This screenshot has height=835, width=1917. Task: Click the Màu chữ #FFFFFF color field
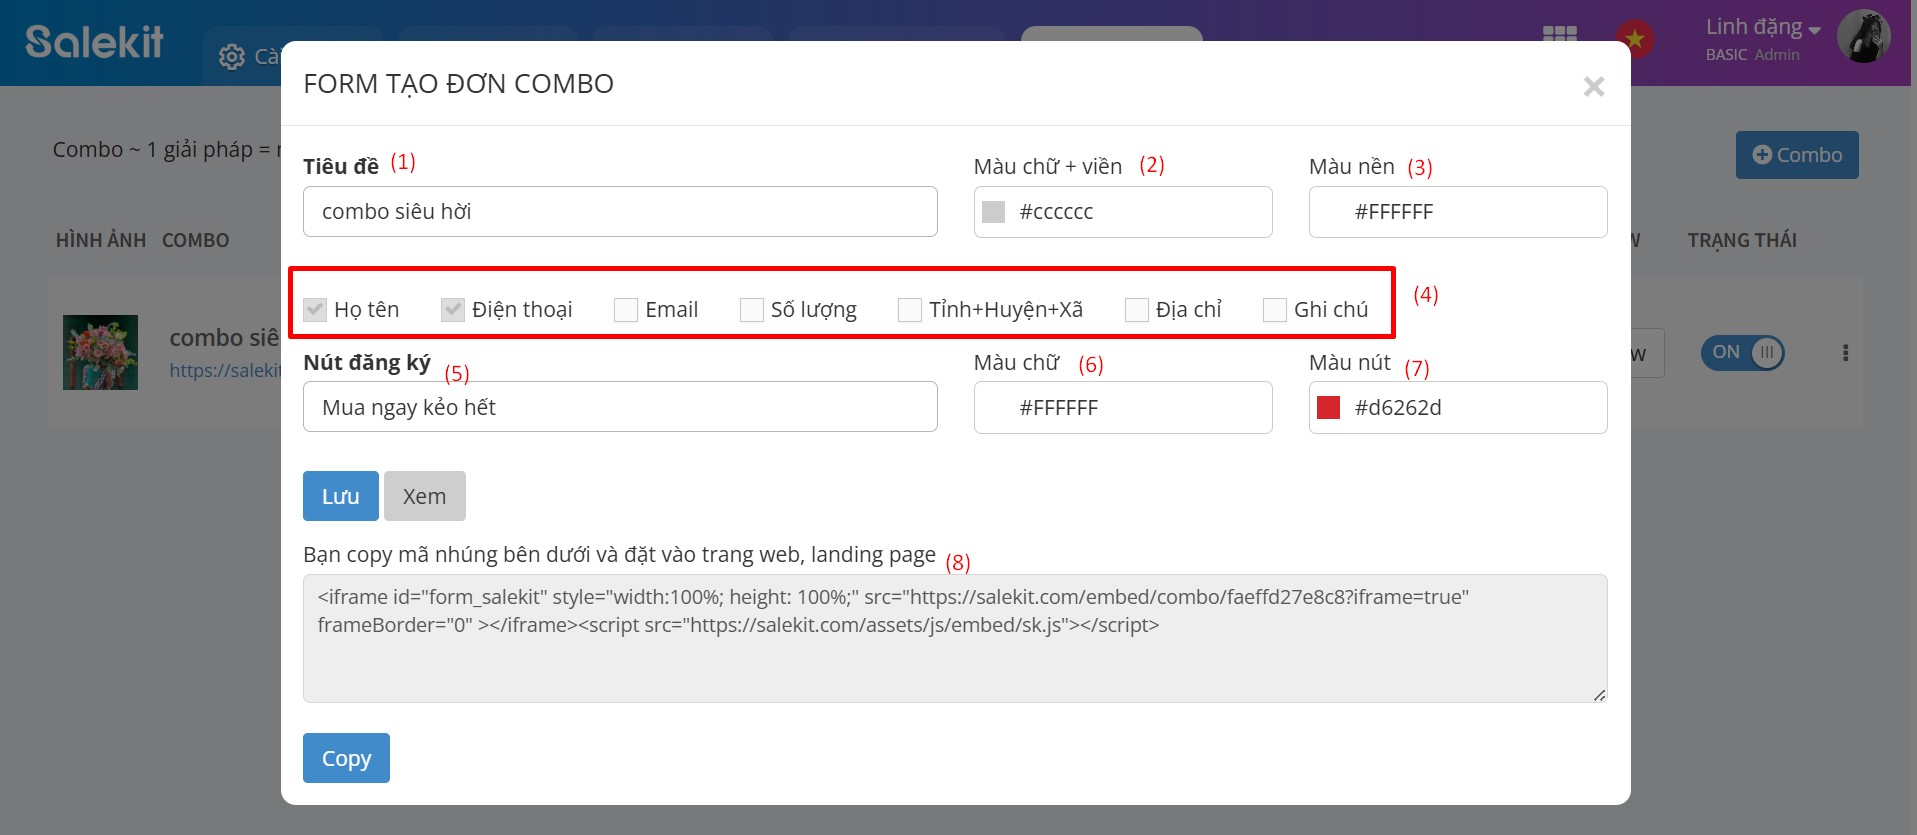[x=1123, y=407]
